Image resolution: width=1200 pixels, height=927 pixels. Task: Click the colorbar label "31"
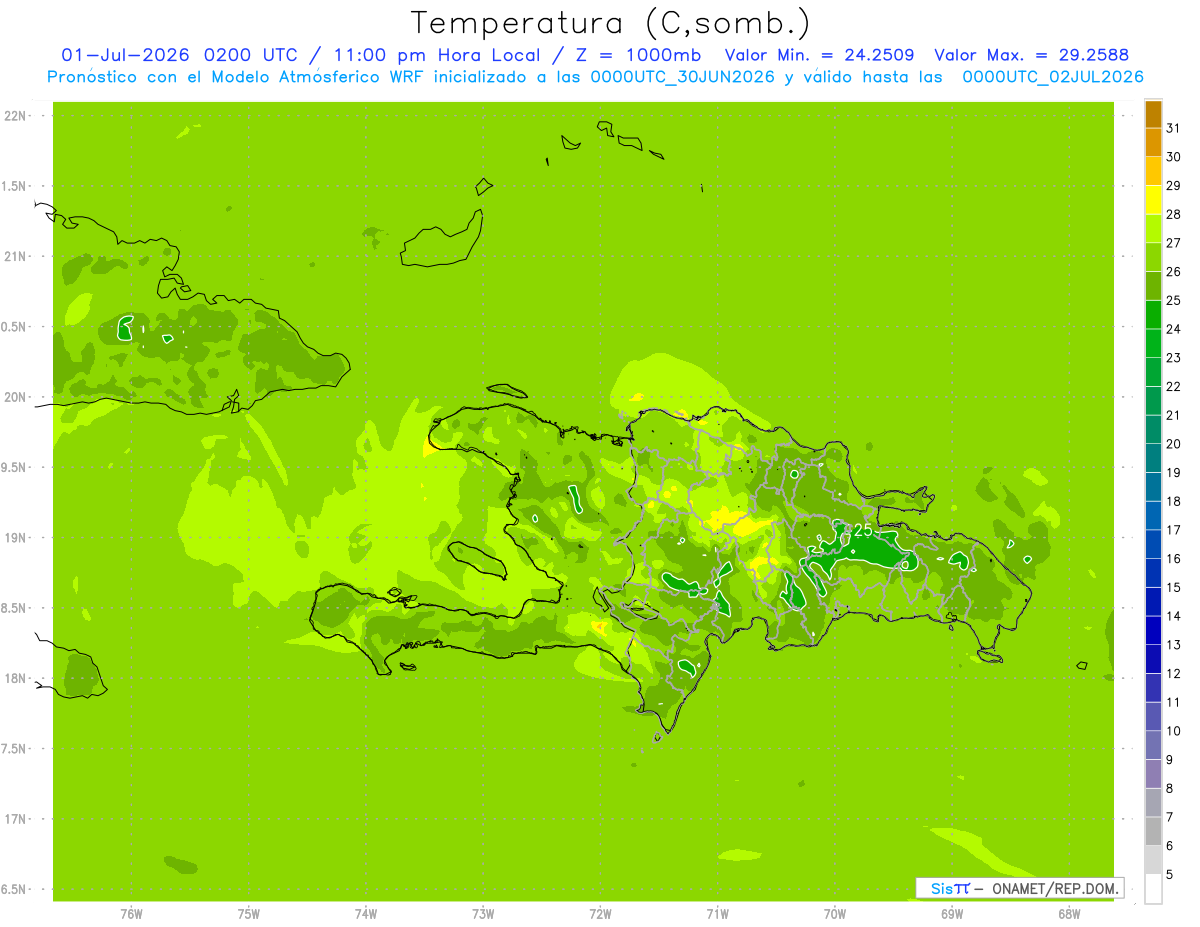(x=1173, y=128)
